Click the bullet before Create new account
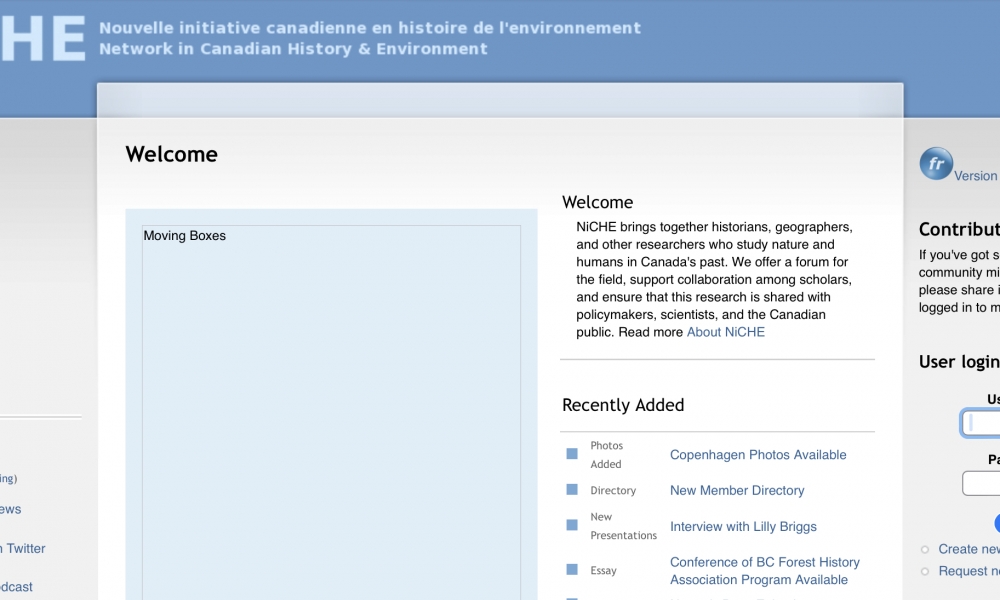The height and width of the screenshot is (600, 1000). click(925, 549)
